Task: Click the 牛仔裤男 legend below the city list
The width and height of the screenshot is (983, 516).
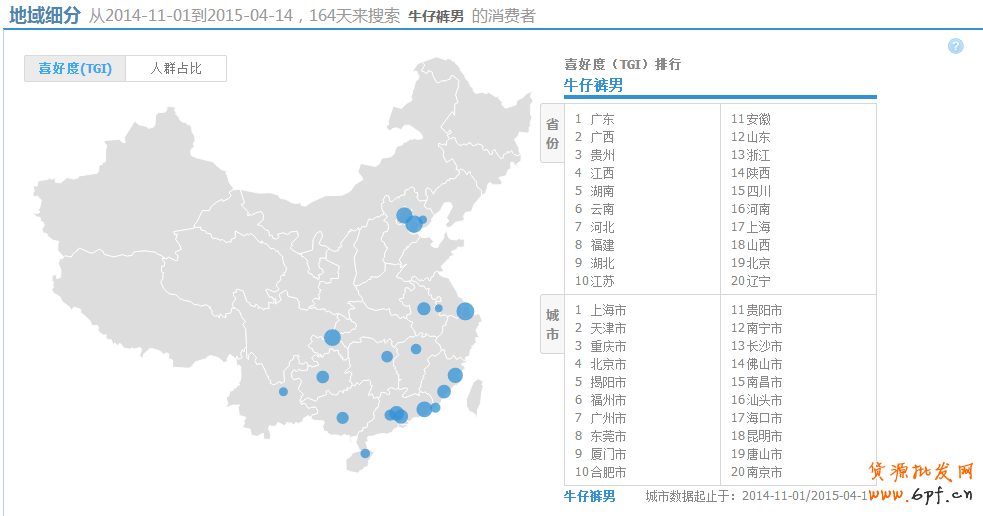Action: (589, 495)
